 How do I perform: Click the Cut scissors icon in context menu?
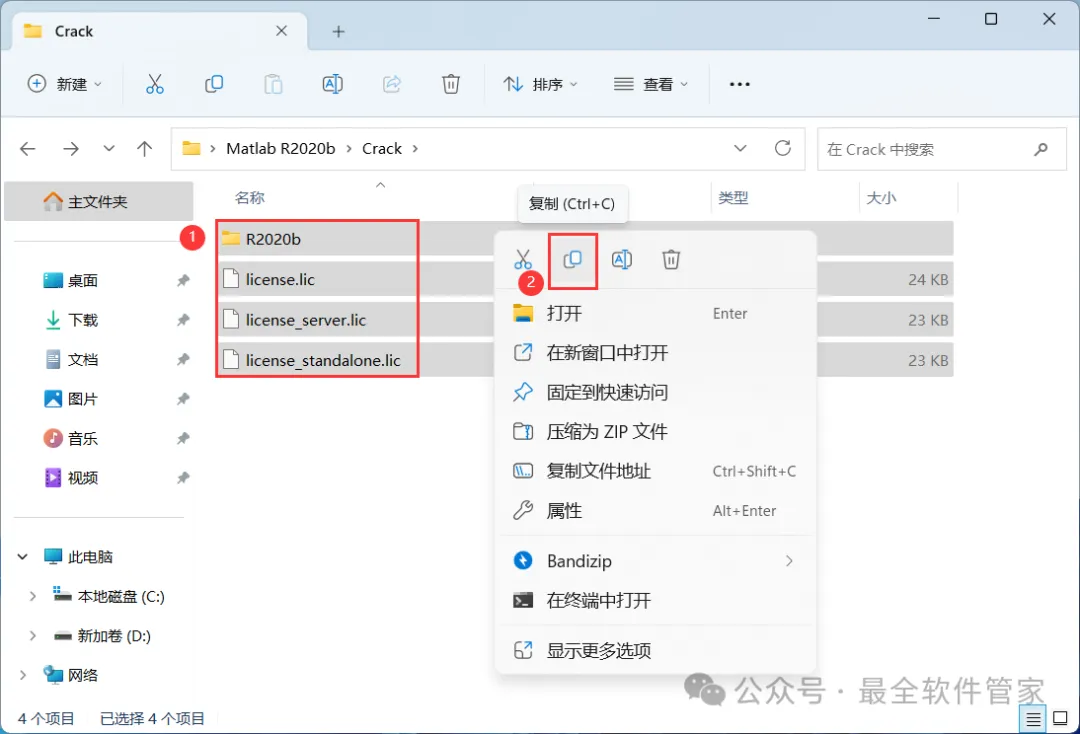coord(523,260)
